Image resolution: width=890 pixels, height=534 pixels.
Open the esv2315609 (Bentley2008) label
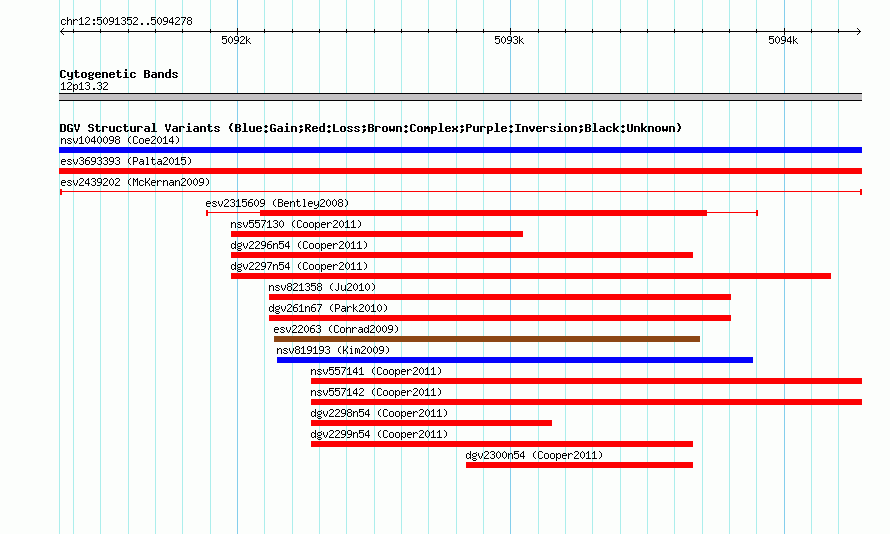[277, 203]
